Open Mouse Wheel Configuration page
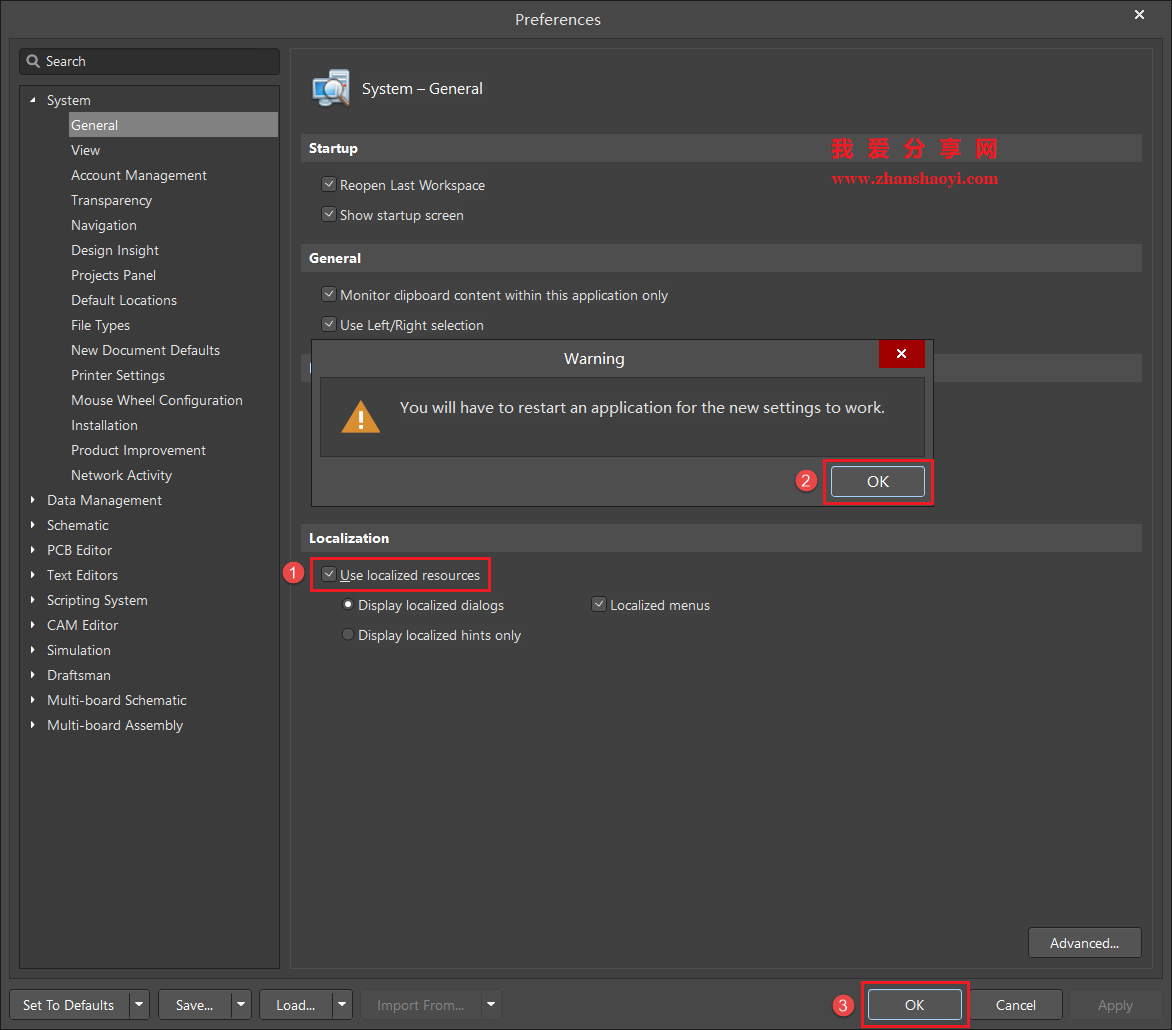Screen dimensions: 1172x1030 (156, 400)
